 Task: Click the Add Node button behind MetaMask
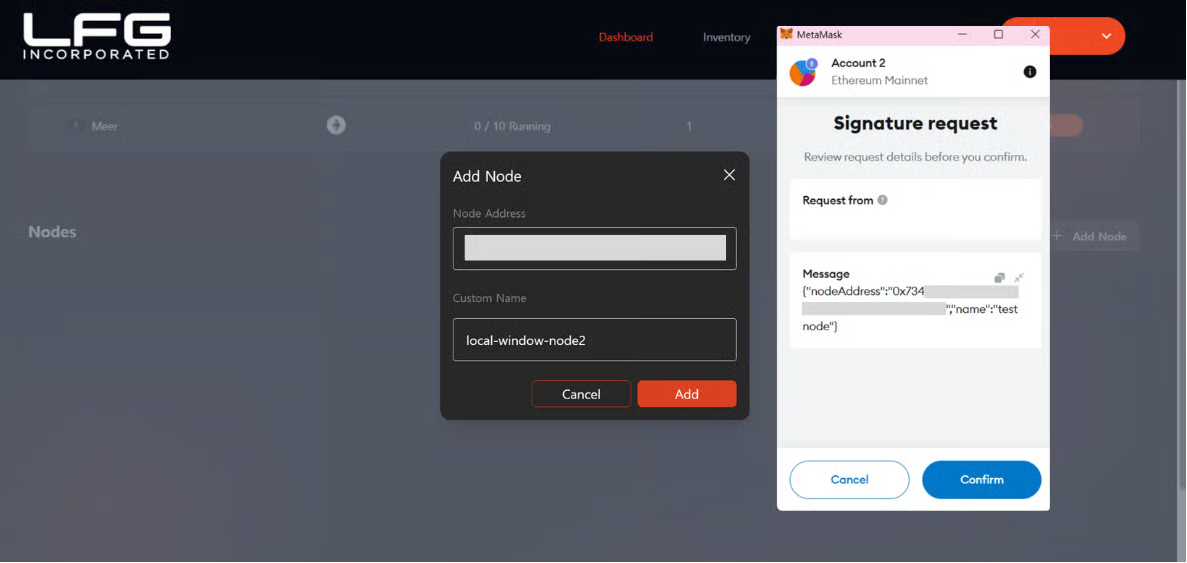pyautogui.click(x=1093, y=236)
